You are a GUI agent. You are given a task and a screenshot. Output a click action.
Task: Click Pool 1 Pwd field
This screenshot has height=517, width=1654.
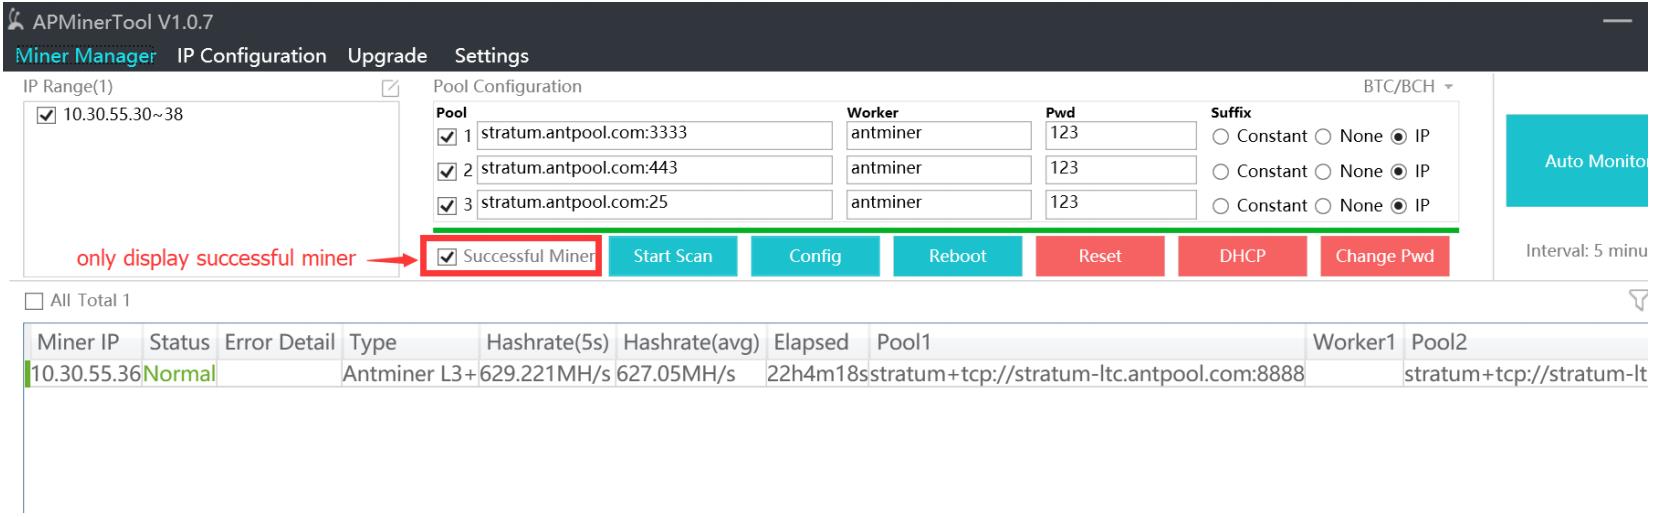coord(1121,135)
